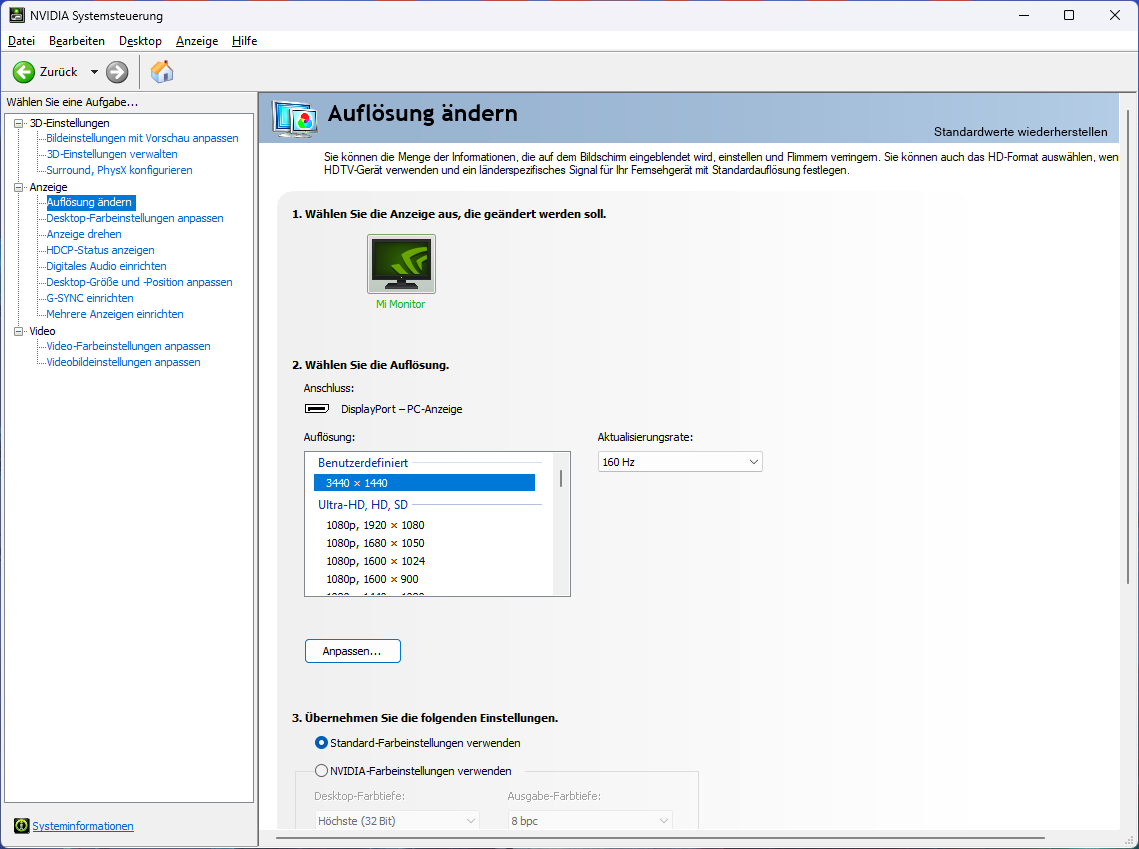Image resolution: width=1139 pixels, height=849 pixels.
Task: Minimize the NVIDIA Systemsteuerung window
Action: (x=1024, y=15)
